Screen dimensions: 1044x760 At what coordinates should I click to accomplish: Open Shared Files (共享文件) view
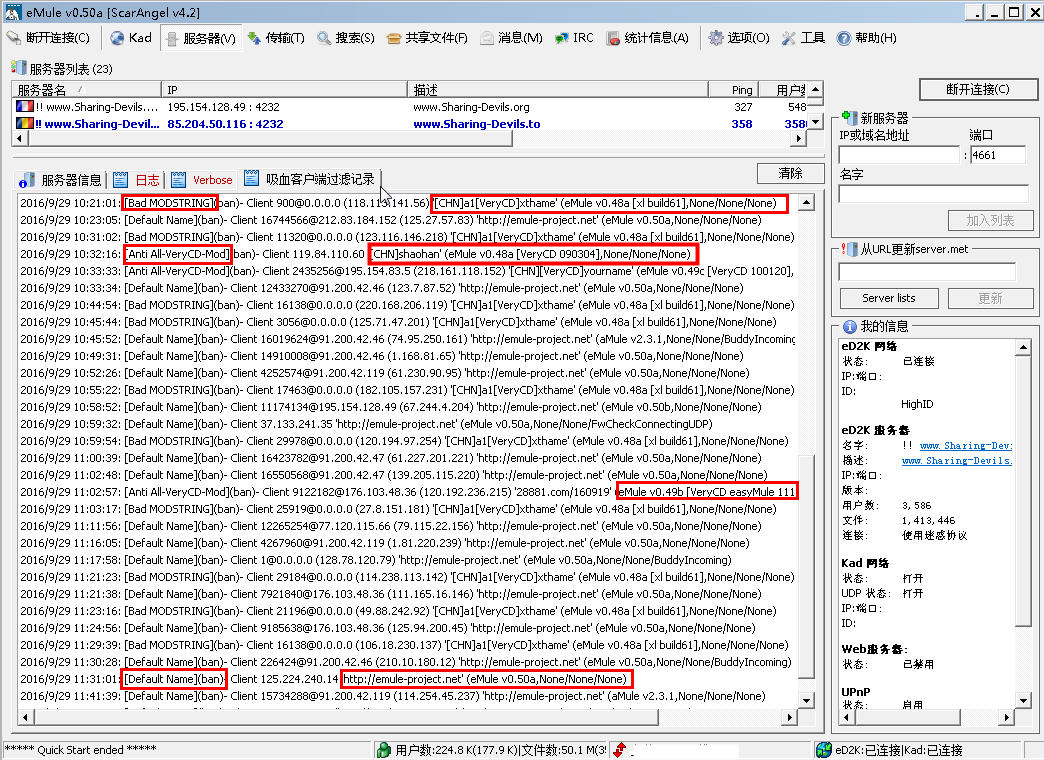427,38
